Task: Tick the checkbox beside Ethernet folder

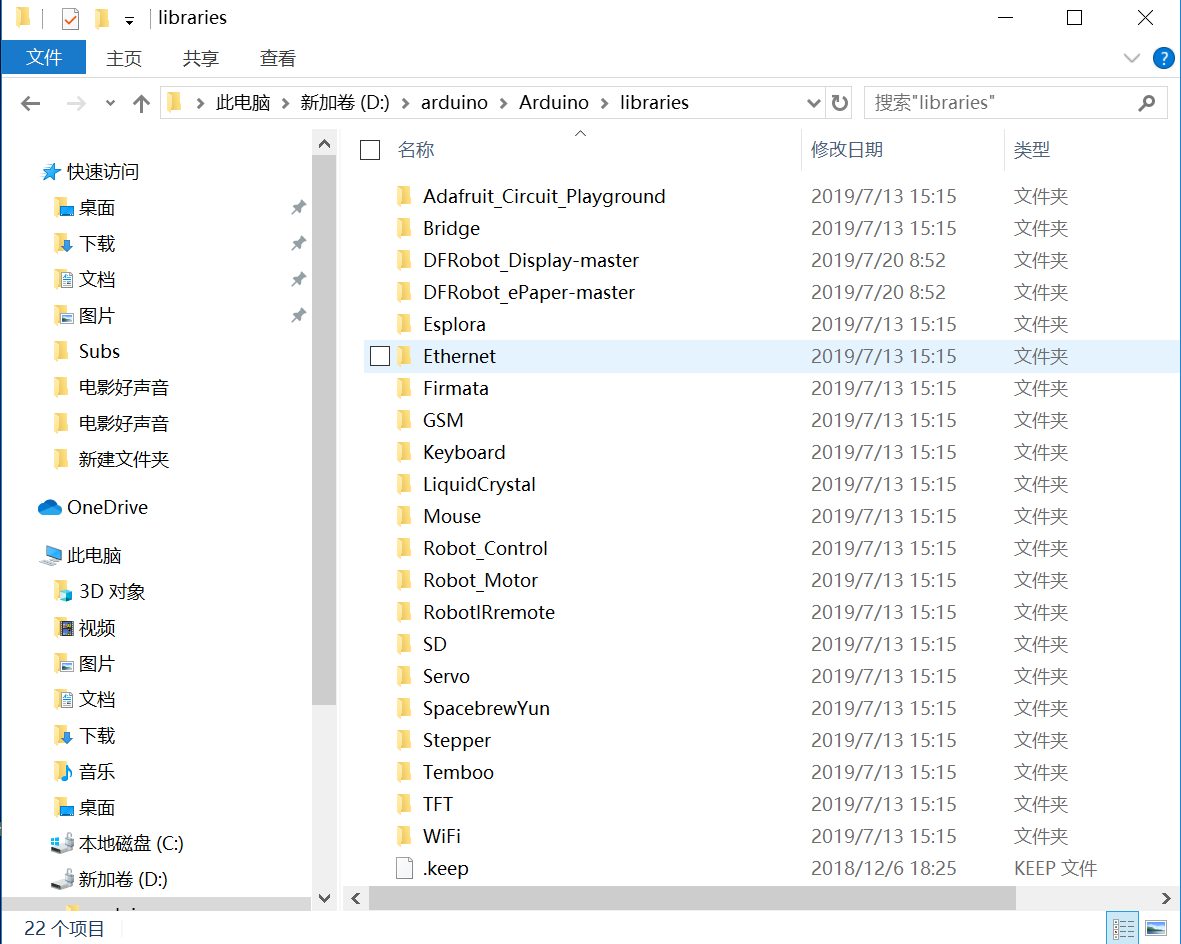Action: (x=380, y=356)
